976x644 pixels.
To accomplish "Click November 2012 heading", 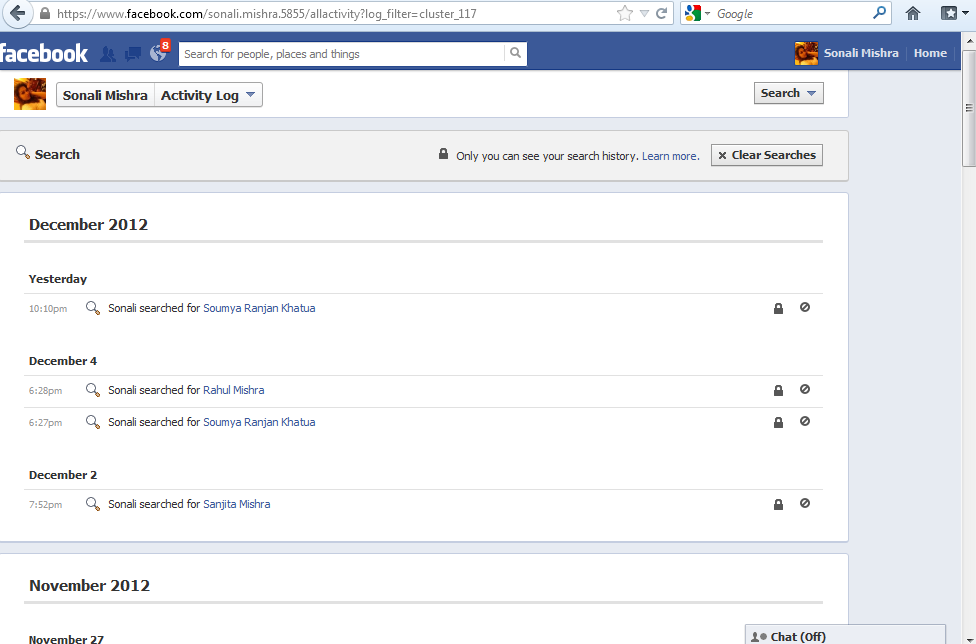I will pos(90,586).
